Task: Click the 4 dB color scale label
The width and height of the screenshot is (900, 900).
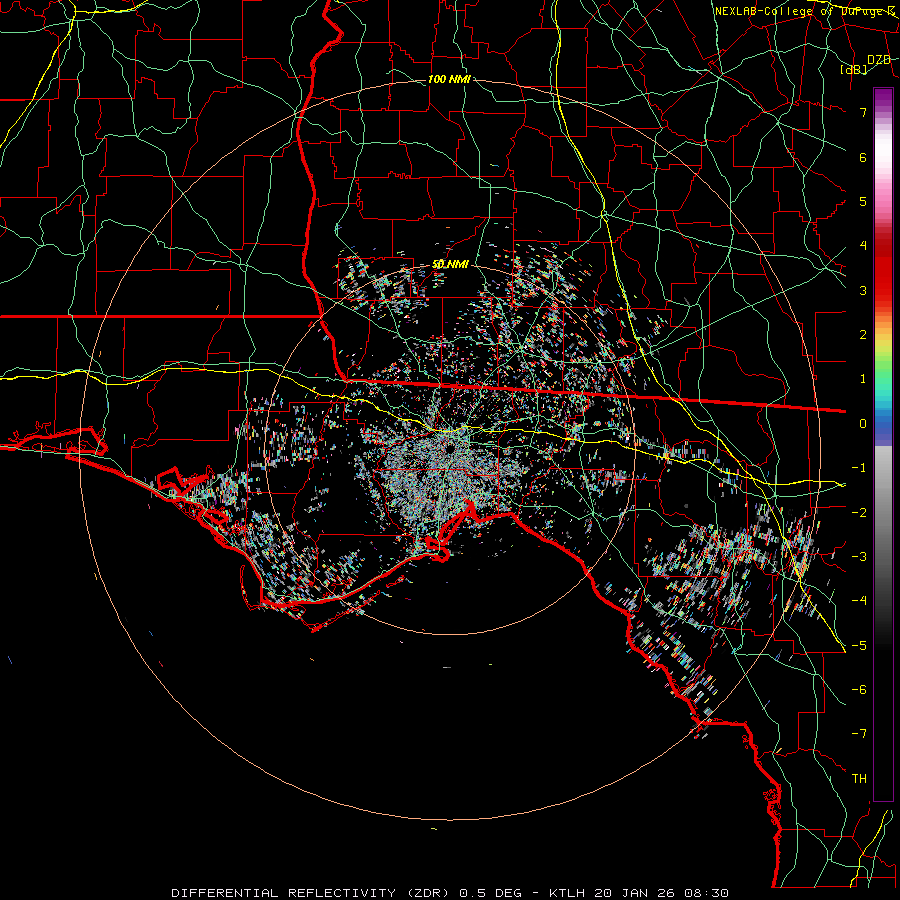Action: click(863, 246)
